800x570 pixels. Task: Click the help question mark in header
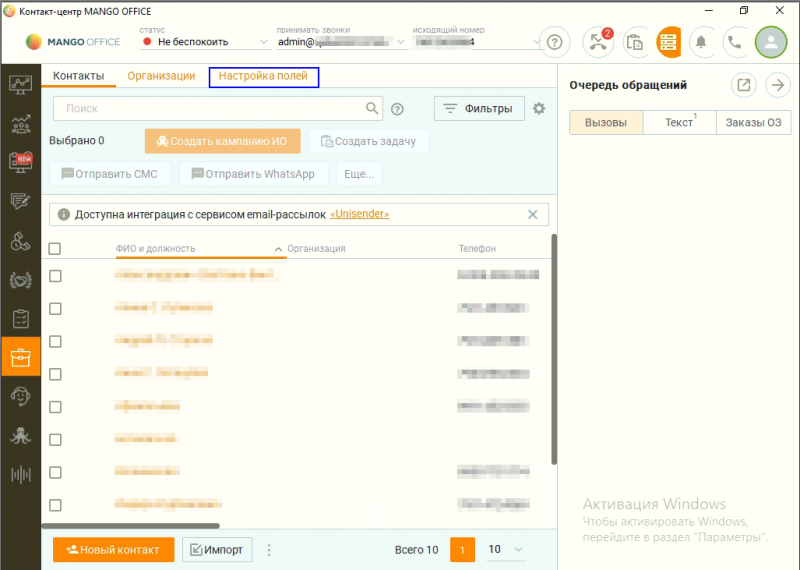[555, 42]
